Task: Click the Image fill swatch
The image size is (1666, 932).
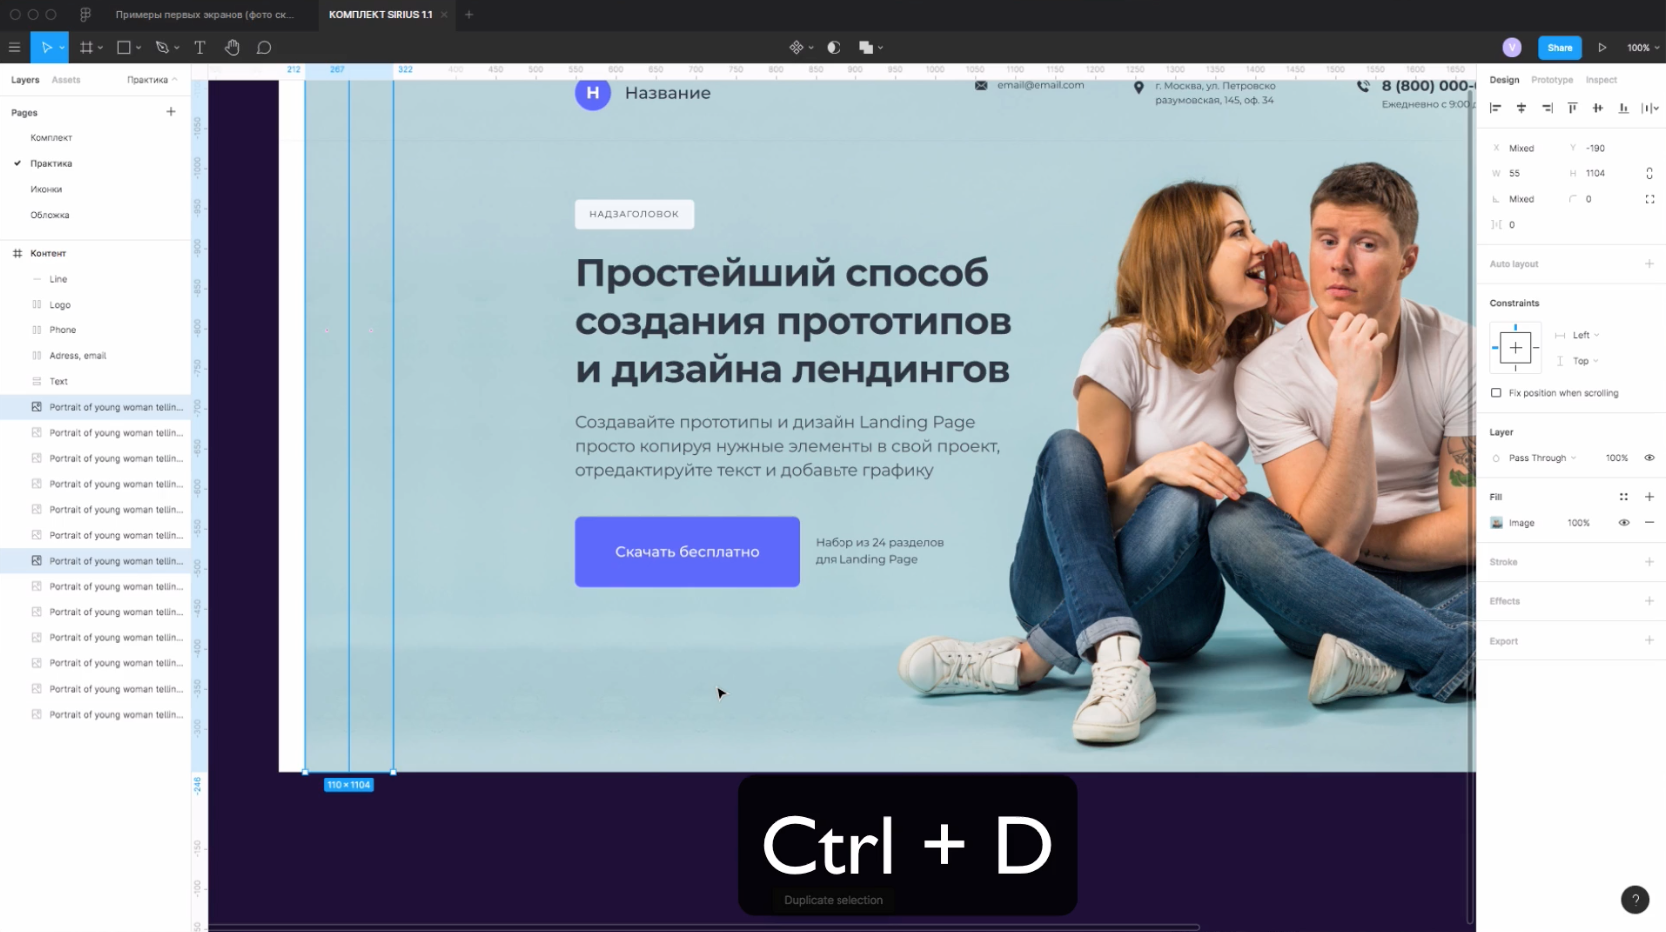Action: (1496, 523)
